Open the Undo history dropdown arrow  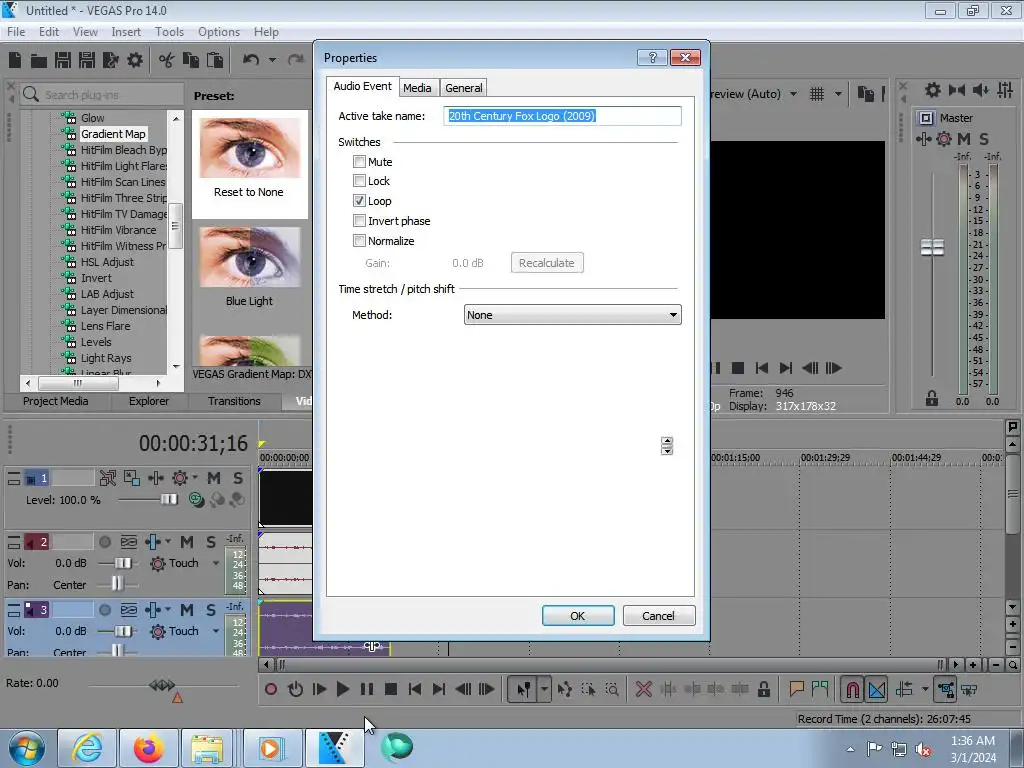coord(272,60)
